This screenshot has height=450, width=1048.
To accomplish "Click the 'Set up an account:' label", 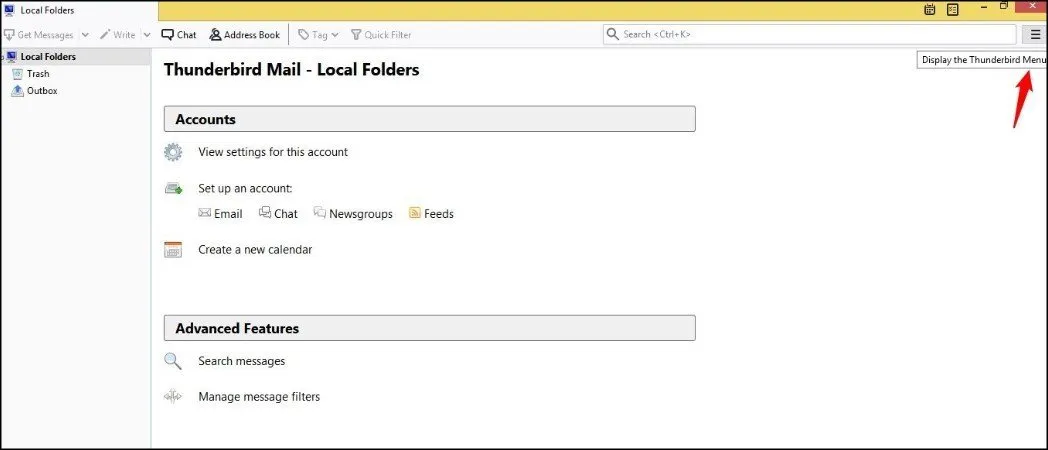I will click(245, 189).
